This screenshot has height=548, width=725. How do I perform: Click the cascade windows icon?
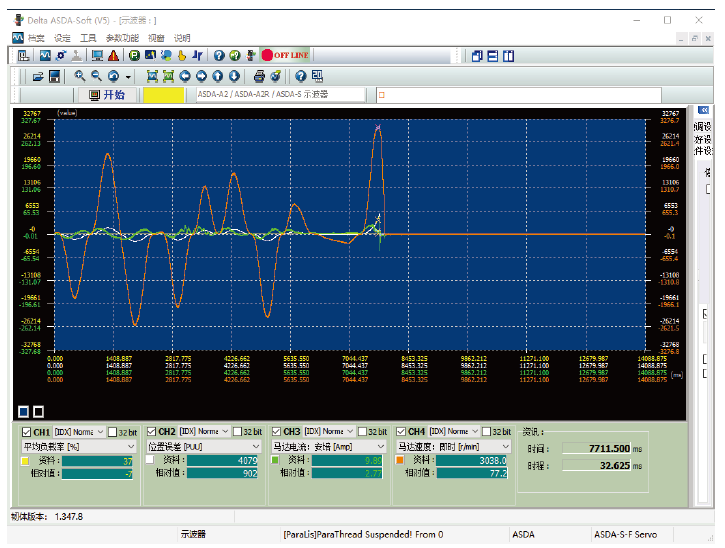477,55
